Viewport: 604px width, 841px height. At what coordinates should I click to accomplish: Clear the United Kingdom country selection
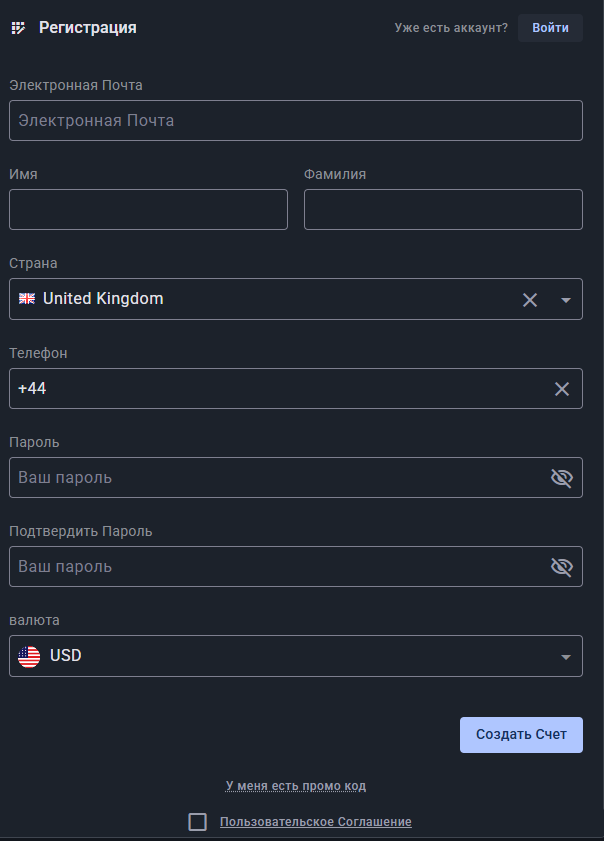coord(530,300)
